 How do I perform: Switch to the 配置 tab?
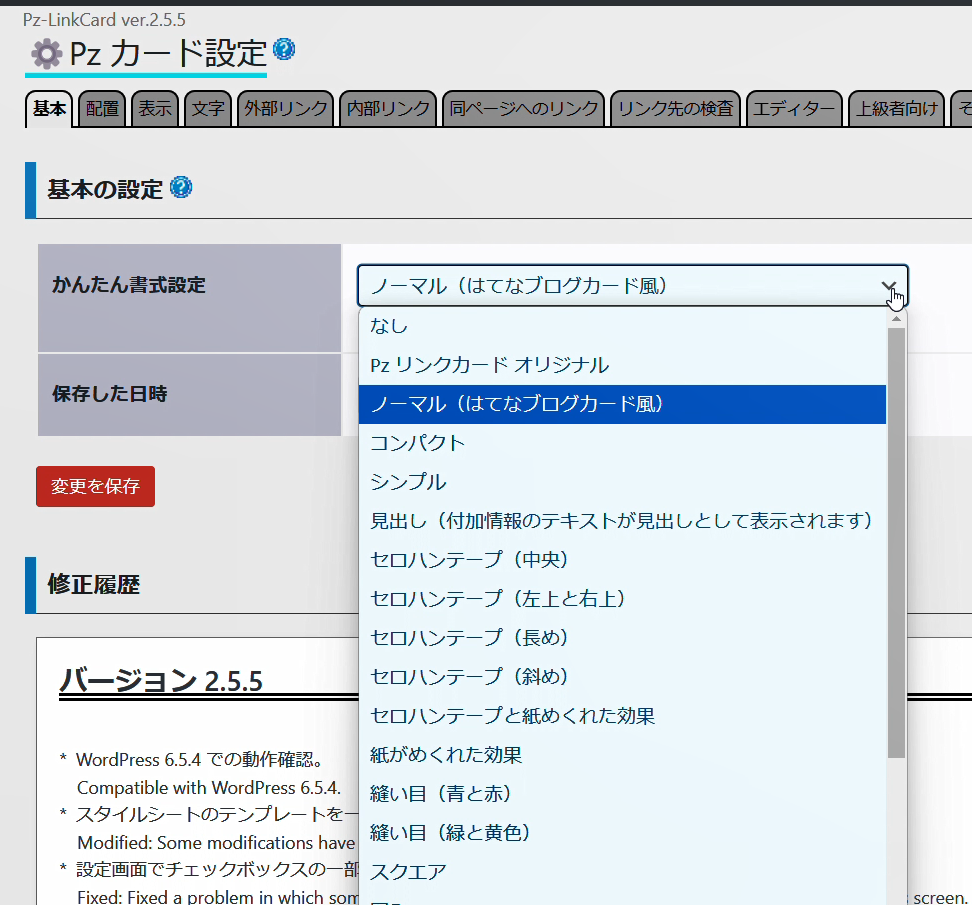pyautogui.click(x=102, y=109)
